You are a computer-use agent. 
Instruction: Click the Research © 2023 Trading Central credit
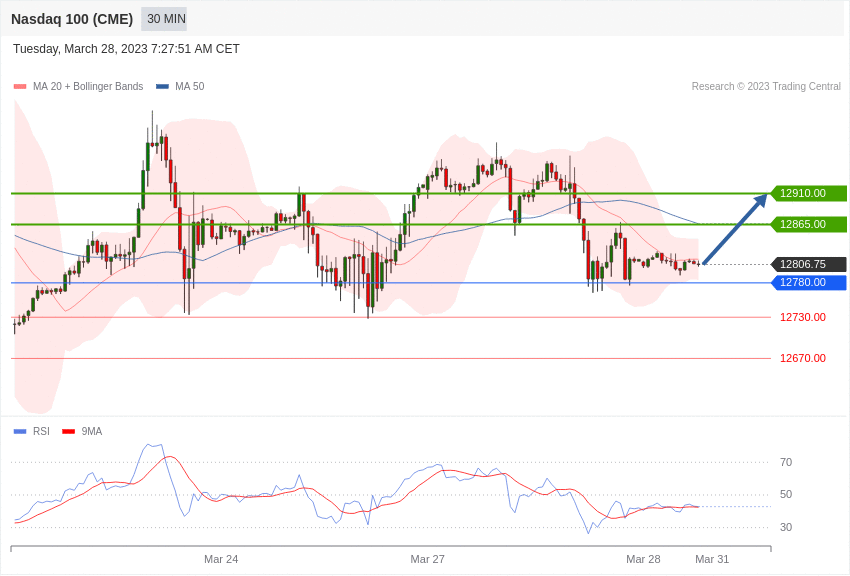[x=766, y=87]
